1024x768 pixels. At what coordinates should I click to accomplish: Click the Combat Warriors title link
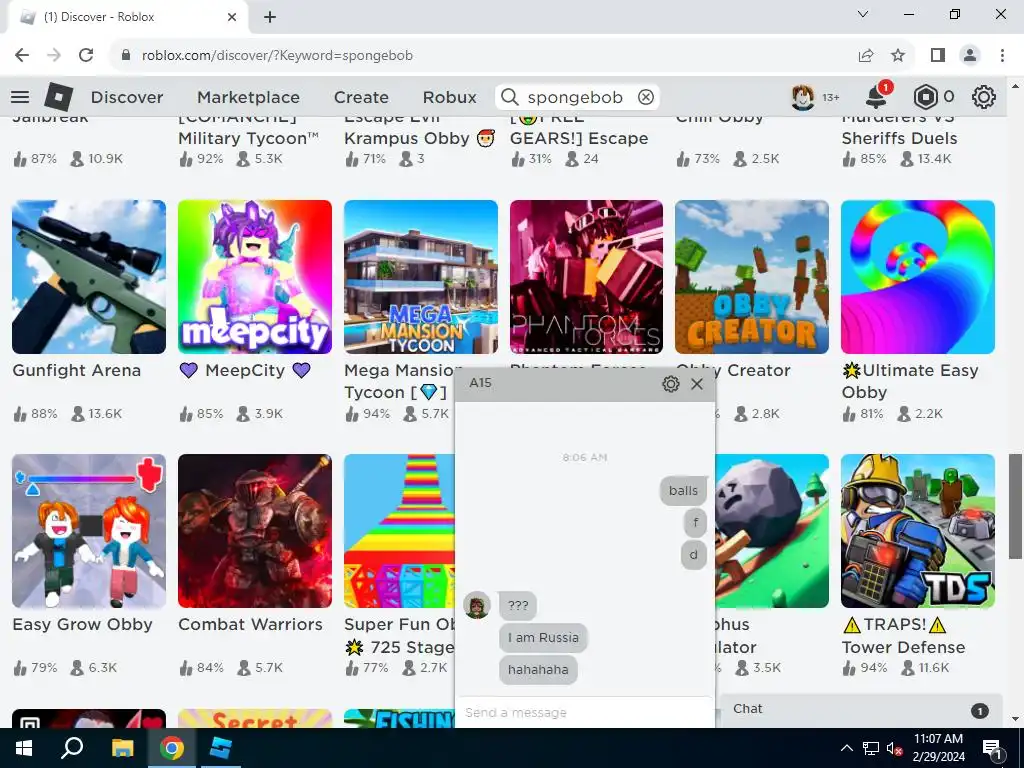[x=250, y=624]
